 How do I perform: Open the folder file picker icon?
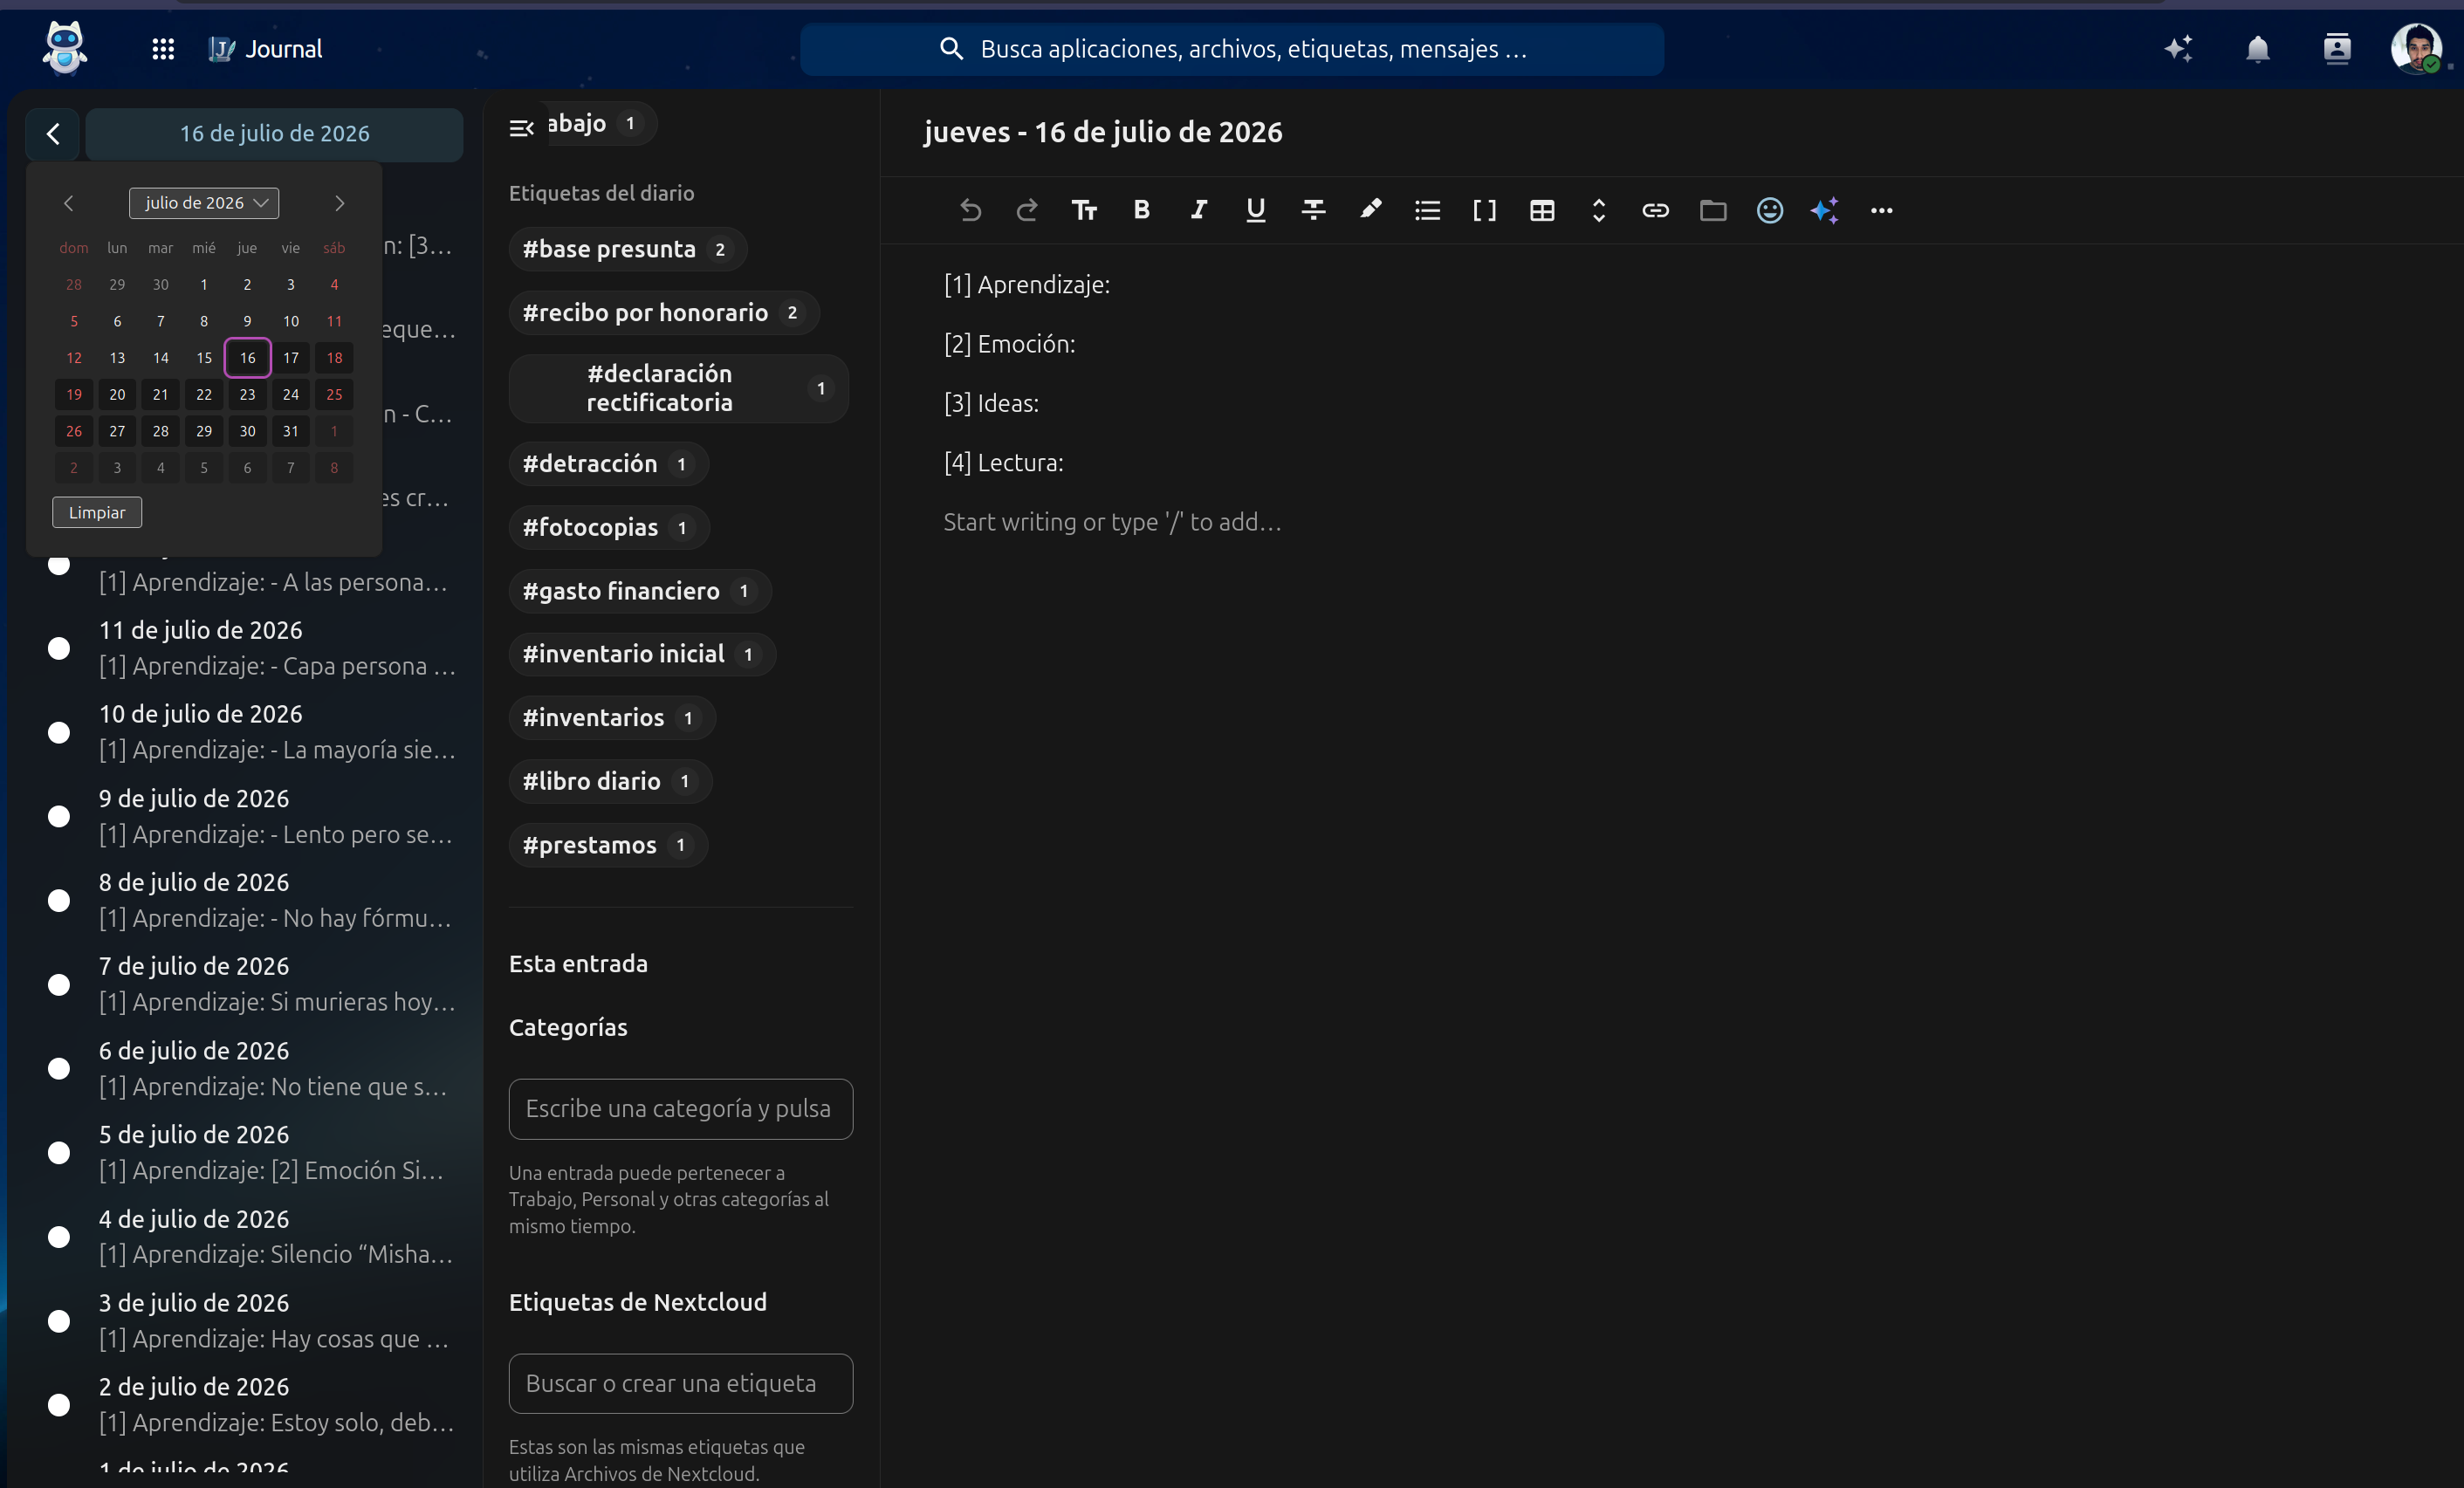pos(1713,210)
